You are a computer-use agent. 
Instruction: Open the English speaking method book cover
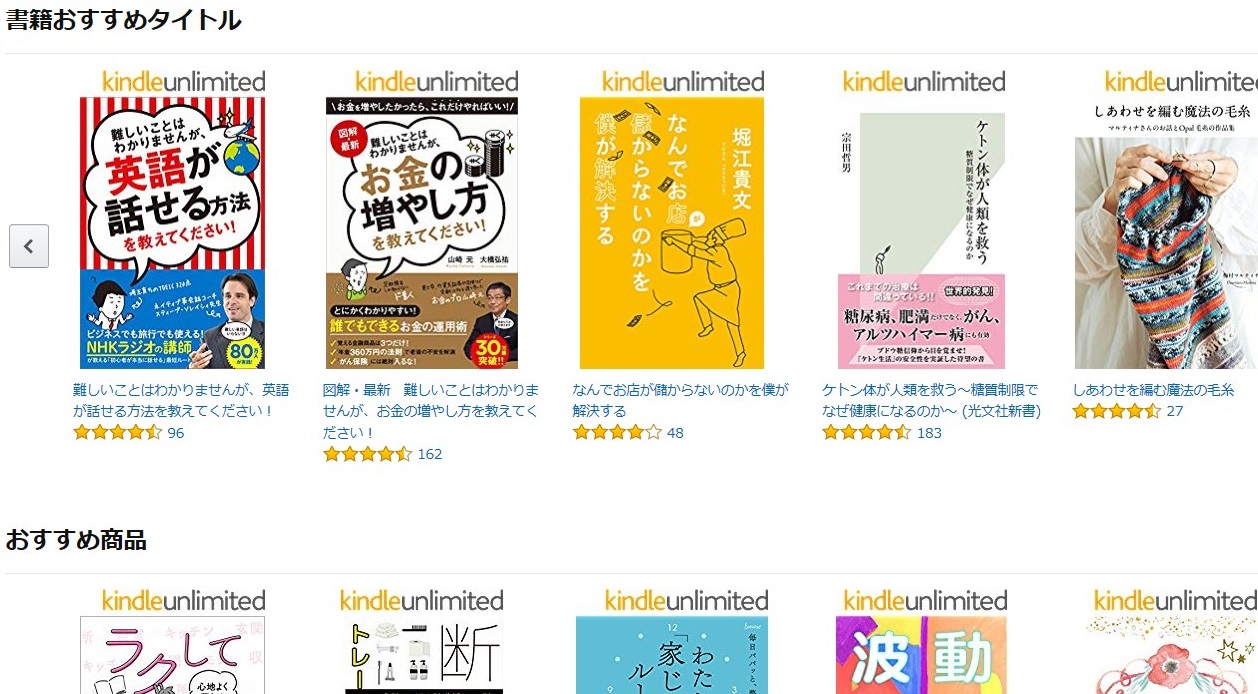[x=172, y=233]
